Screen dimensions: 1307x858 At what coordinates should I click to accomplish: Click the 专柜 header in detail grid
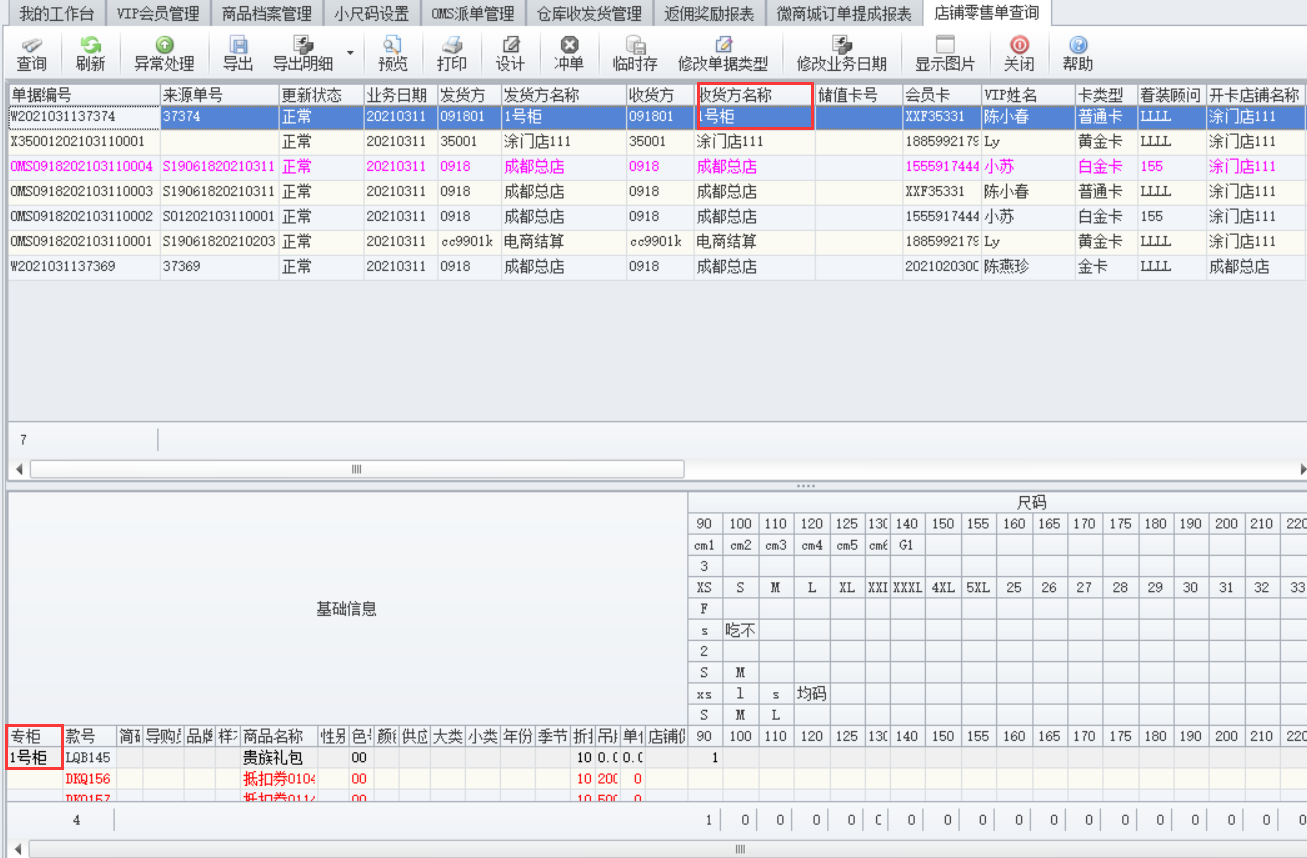tap(36, 737)
